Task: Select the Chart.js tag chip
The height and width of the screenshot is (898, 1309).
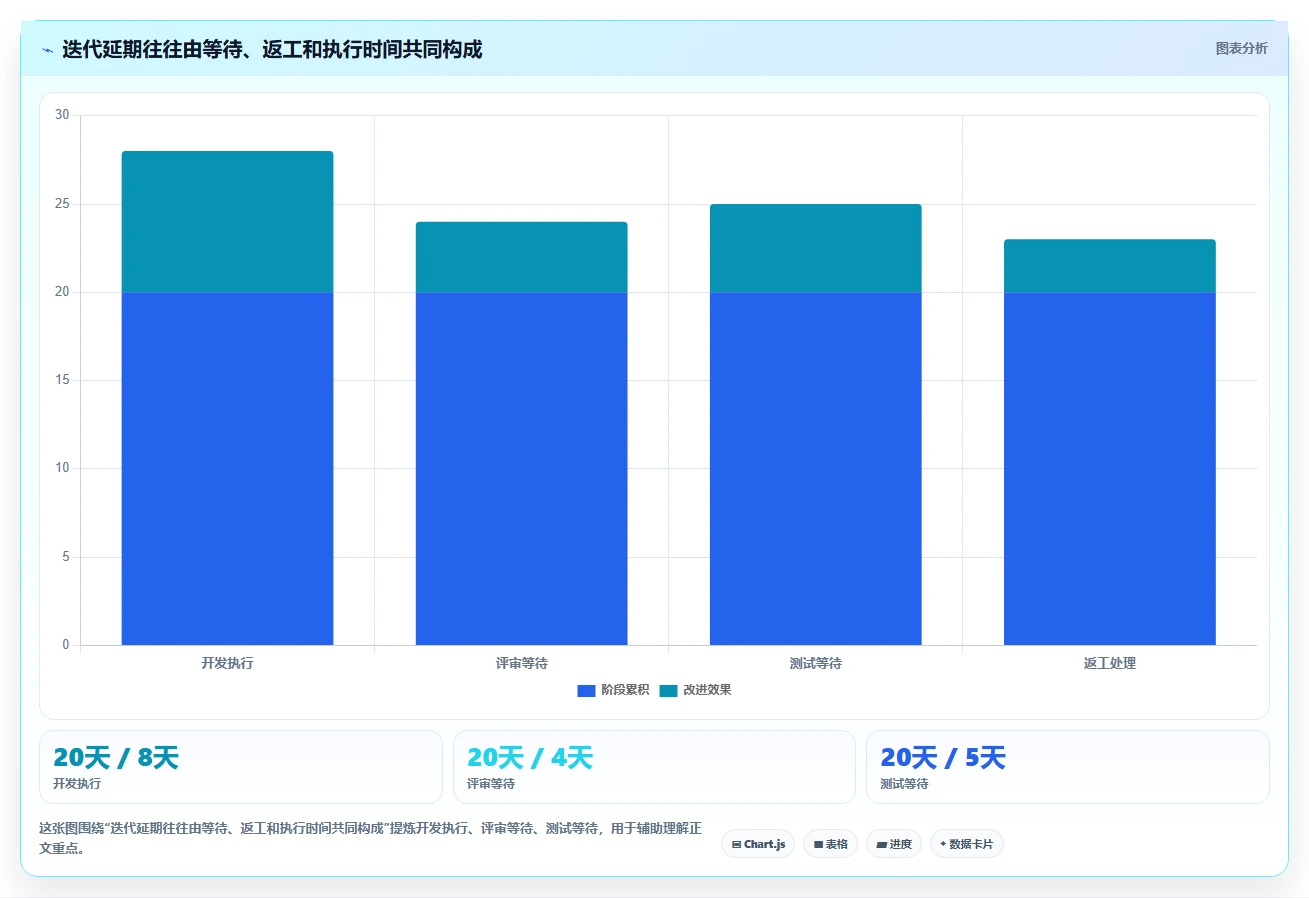Action: [x=758, y=844]
